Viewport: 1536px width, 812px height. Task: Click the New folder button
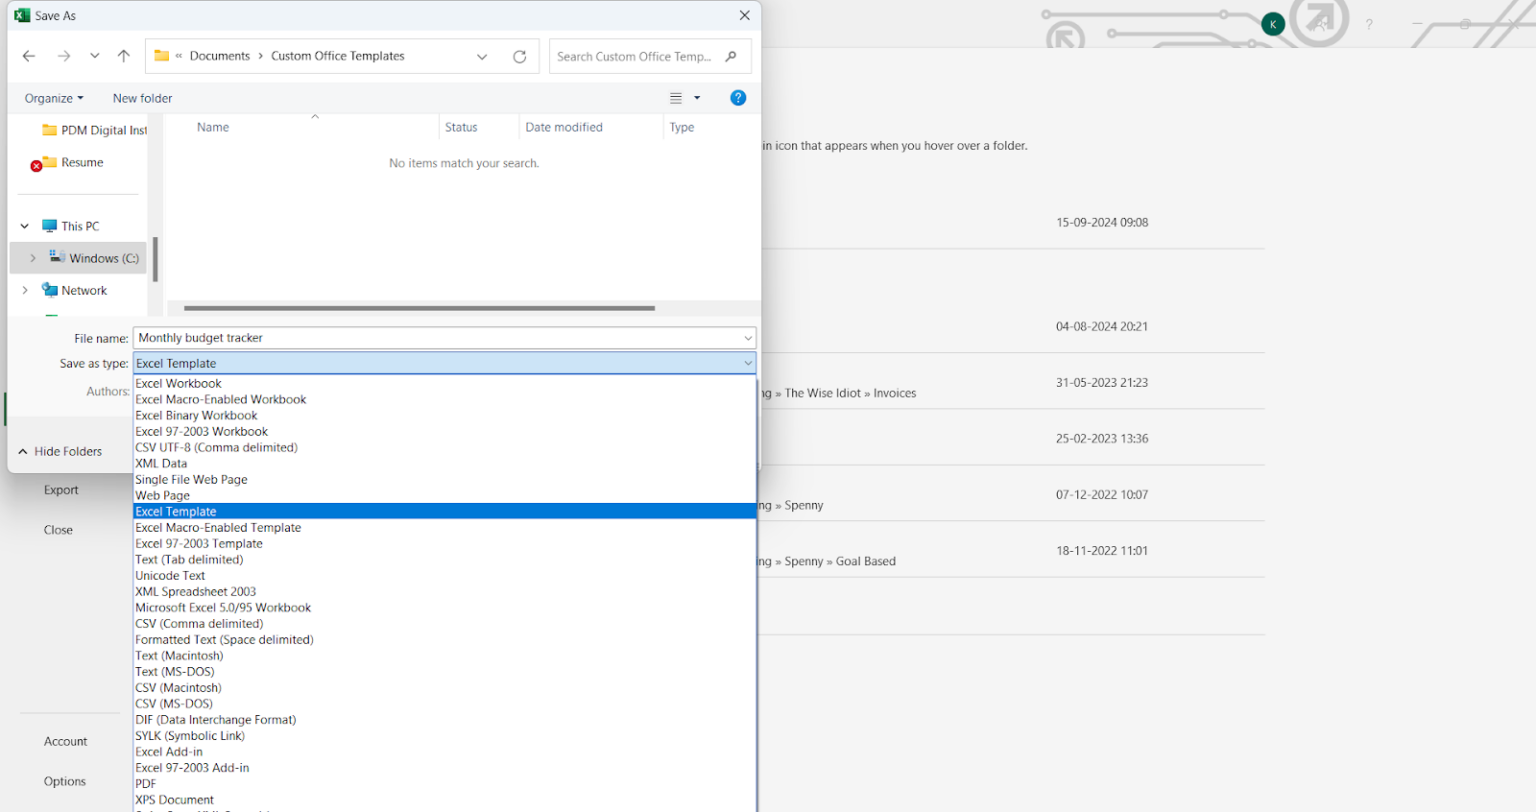pos(142,97)
